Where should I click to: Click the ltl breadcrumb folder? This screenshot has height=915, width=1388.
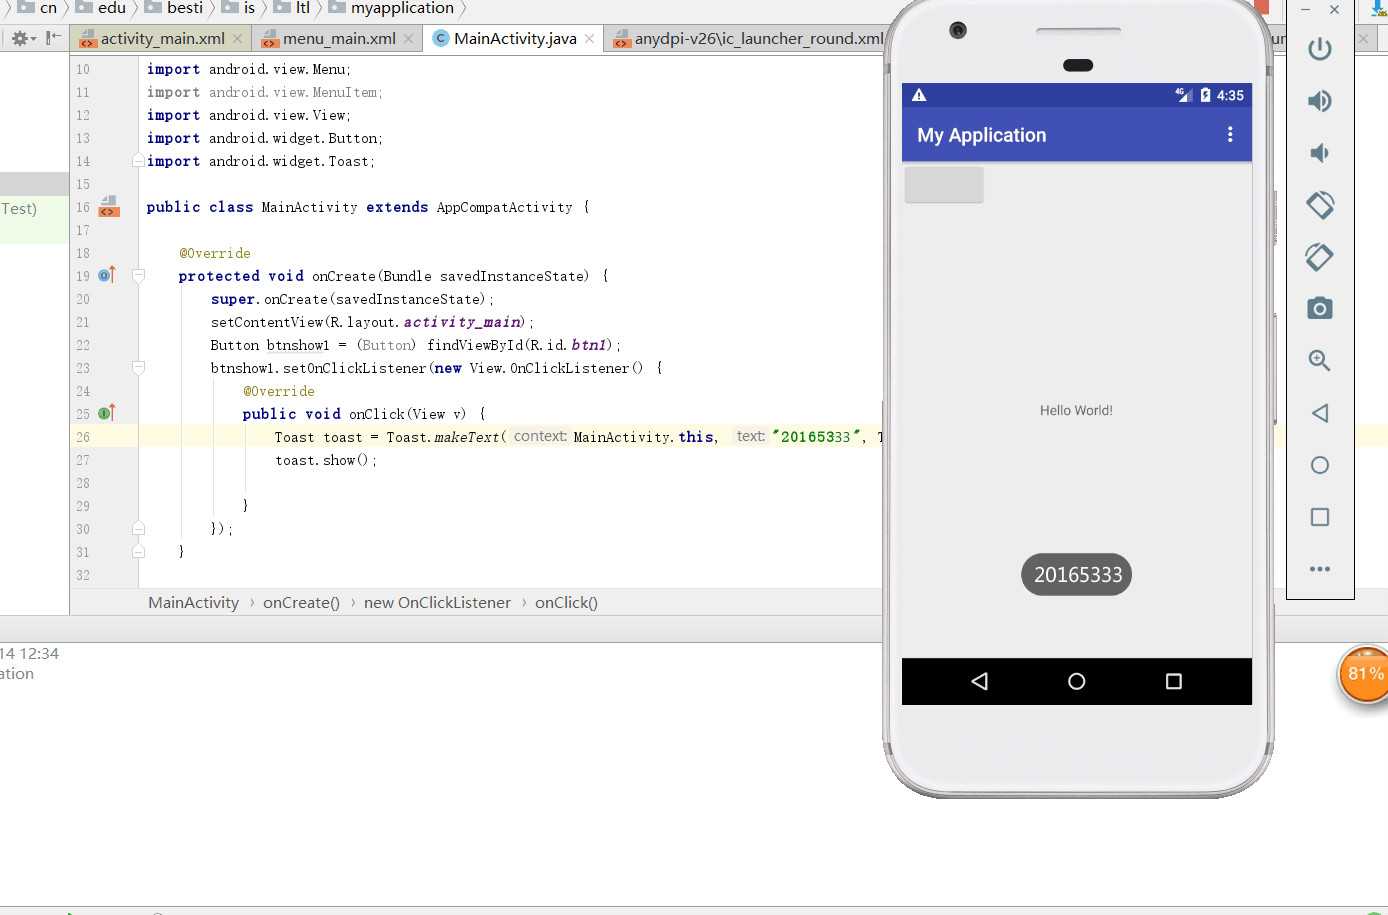(293, 8)
